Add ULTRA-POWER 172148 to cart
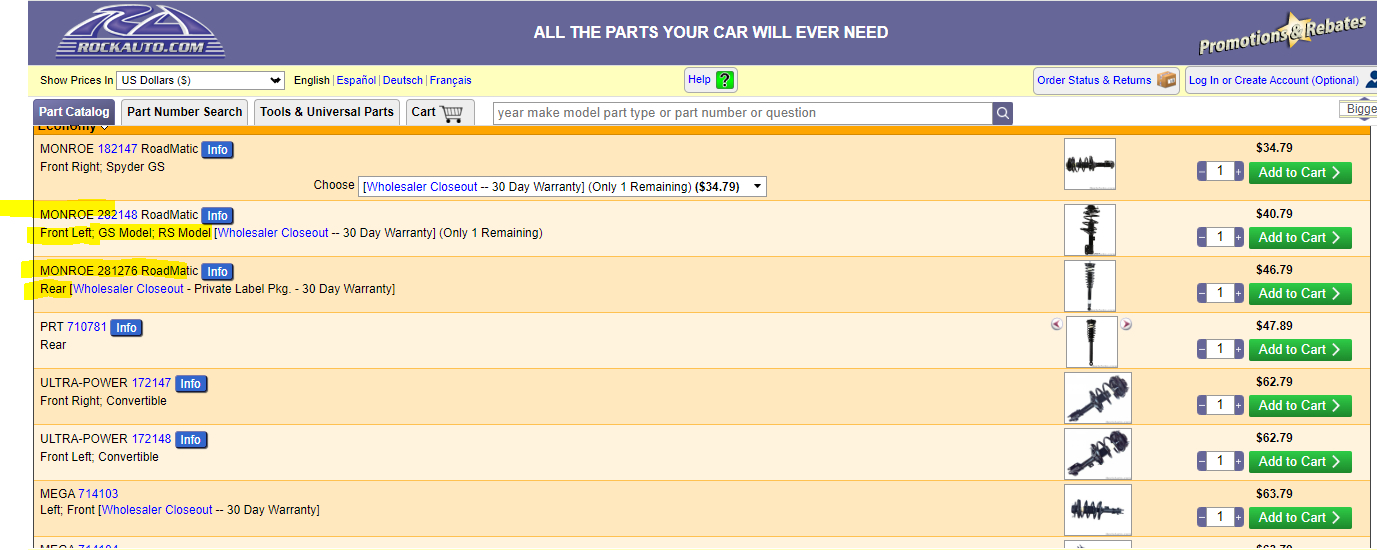This screenshot has width=1377, height=550. [x=1300, y=462]
